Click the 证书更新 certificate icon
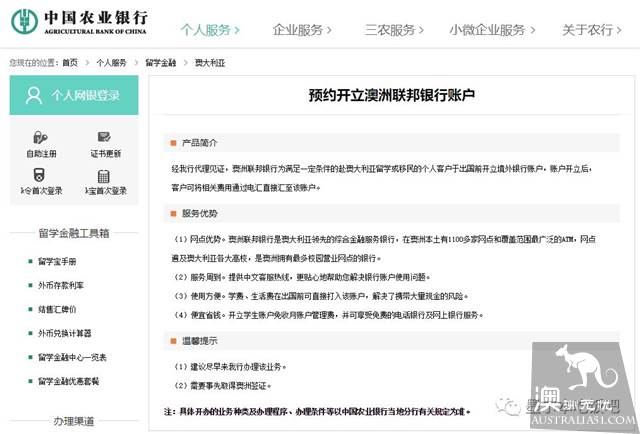The image size is (640, 434). click(104, 137)
